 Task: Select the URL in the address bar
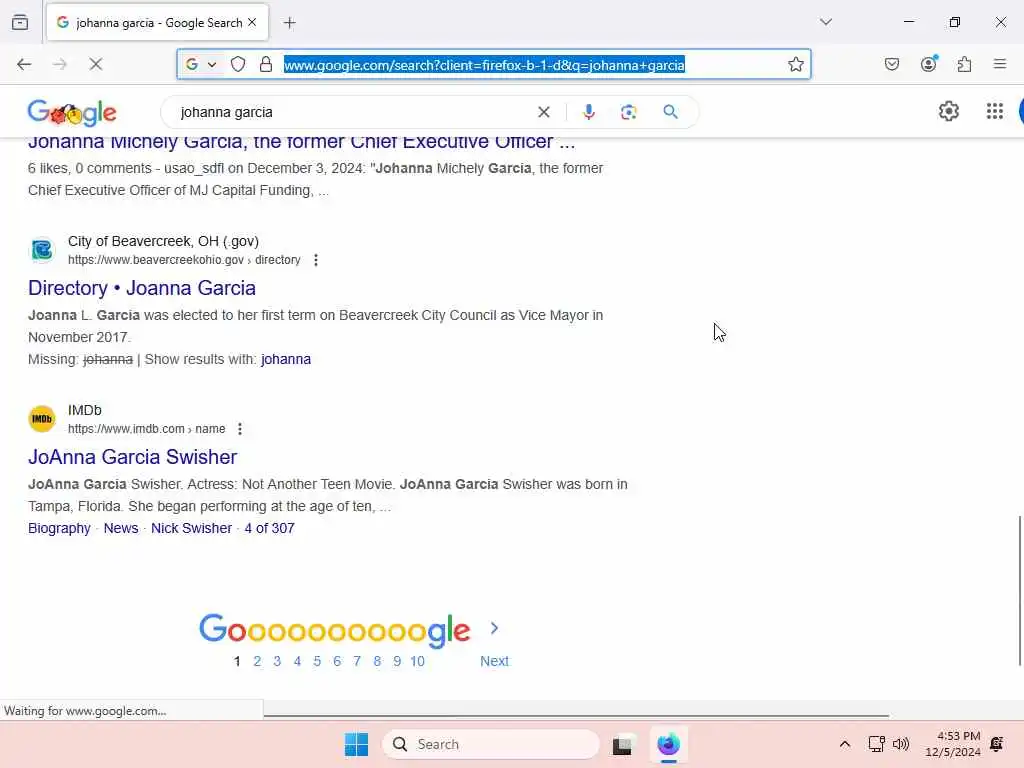[484, 65]
